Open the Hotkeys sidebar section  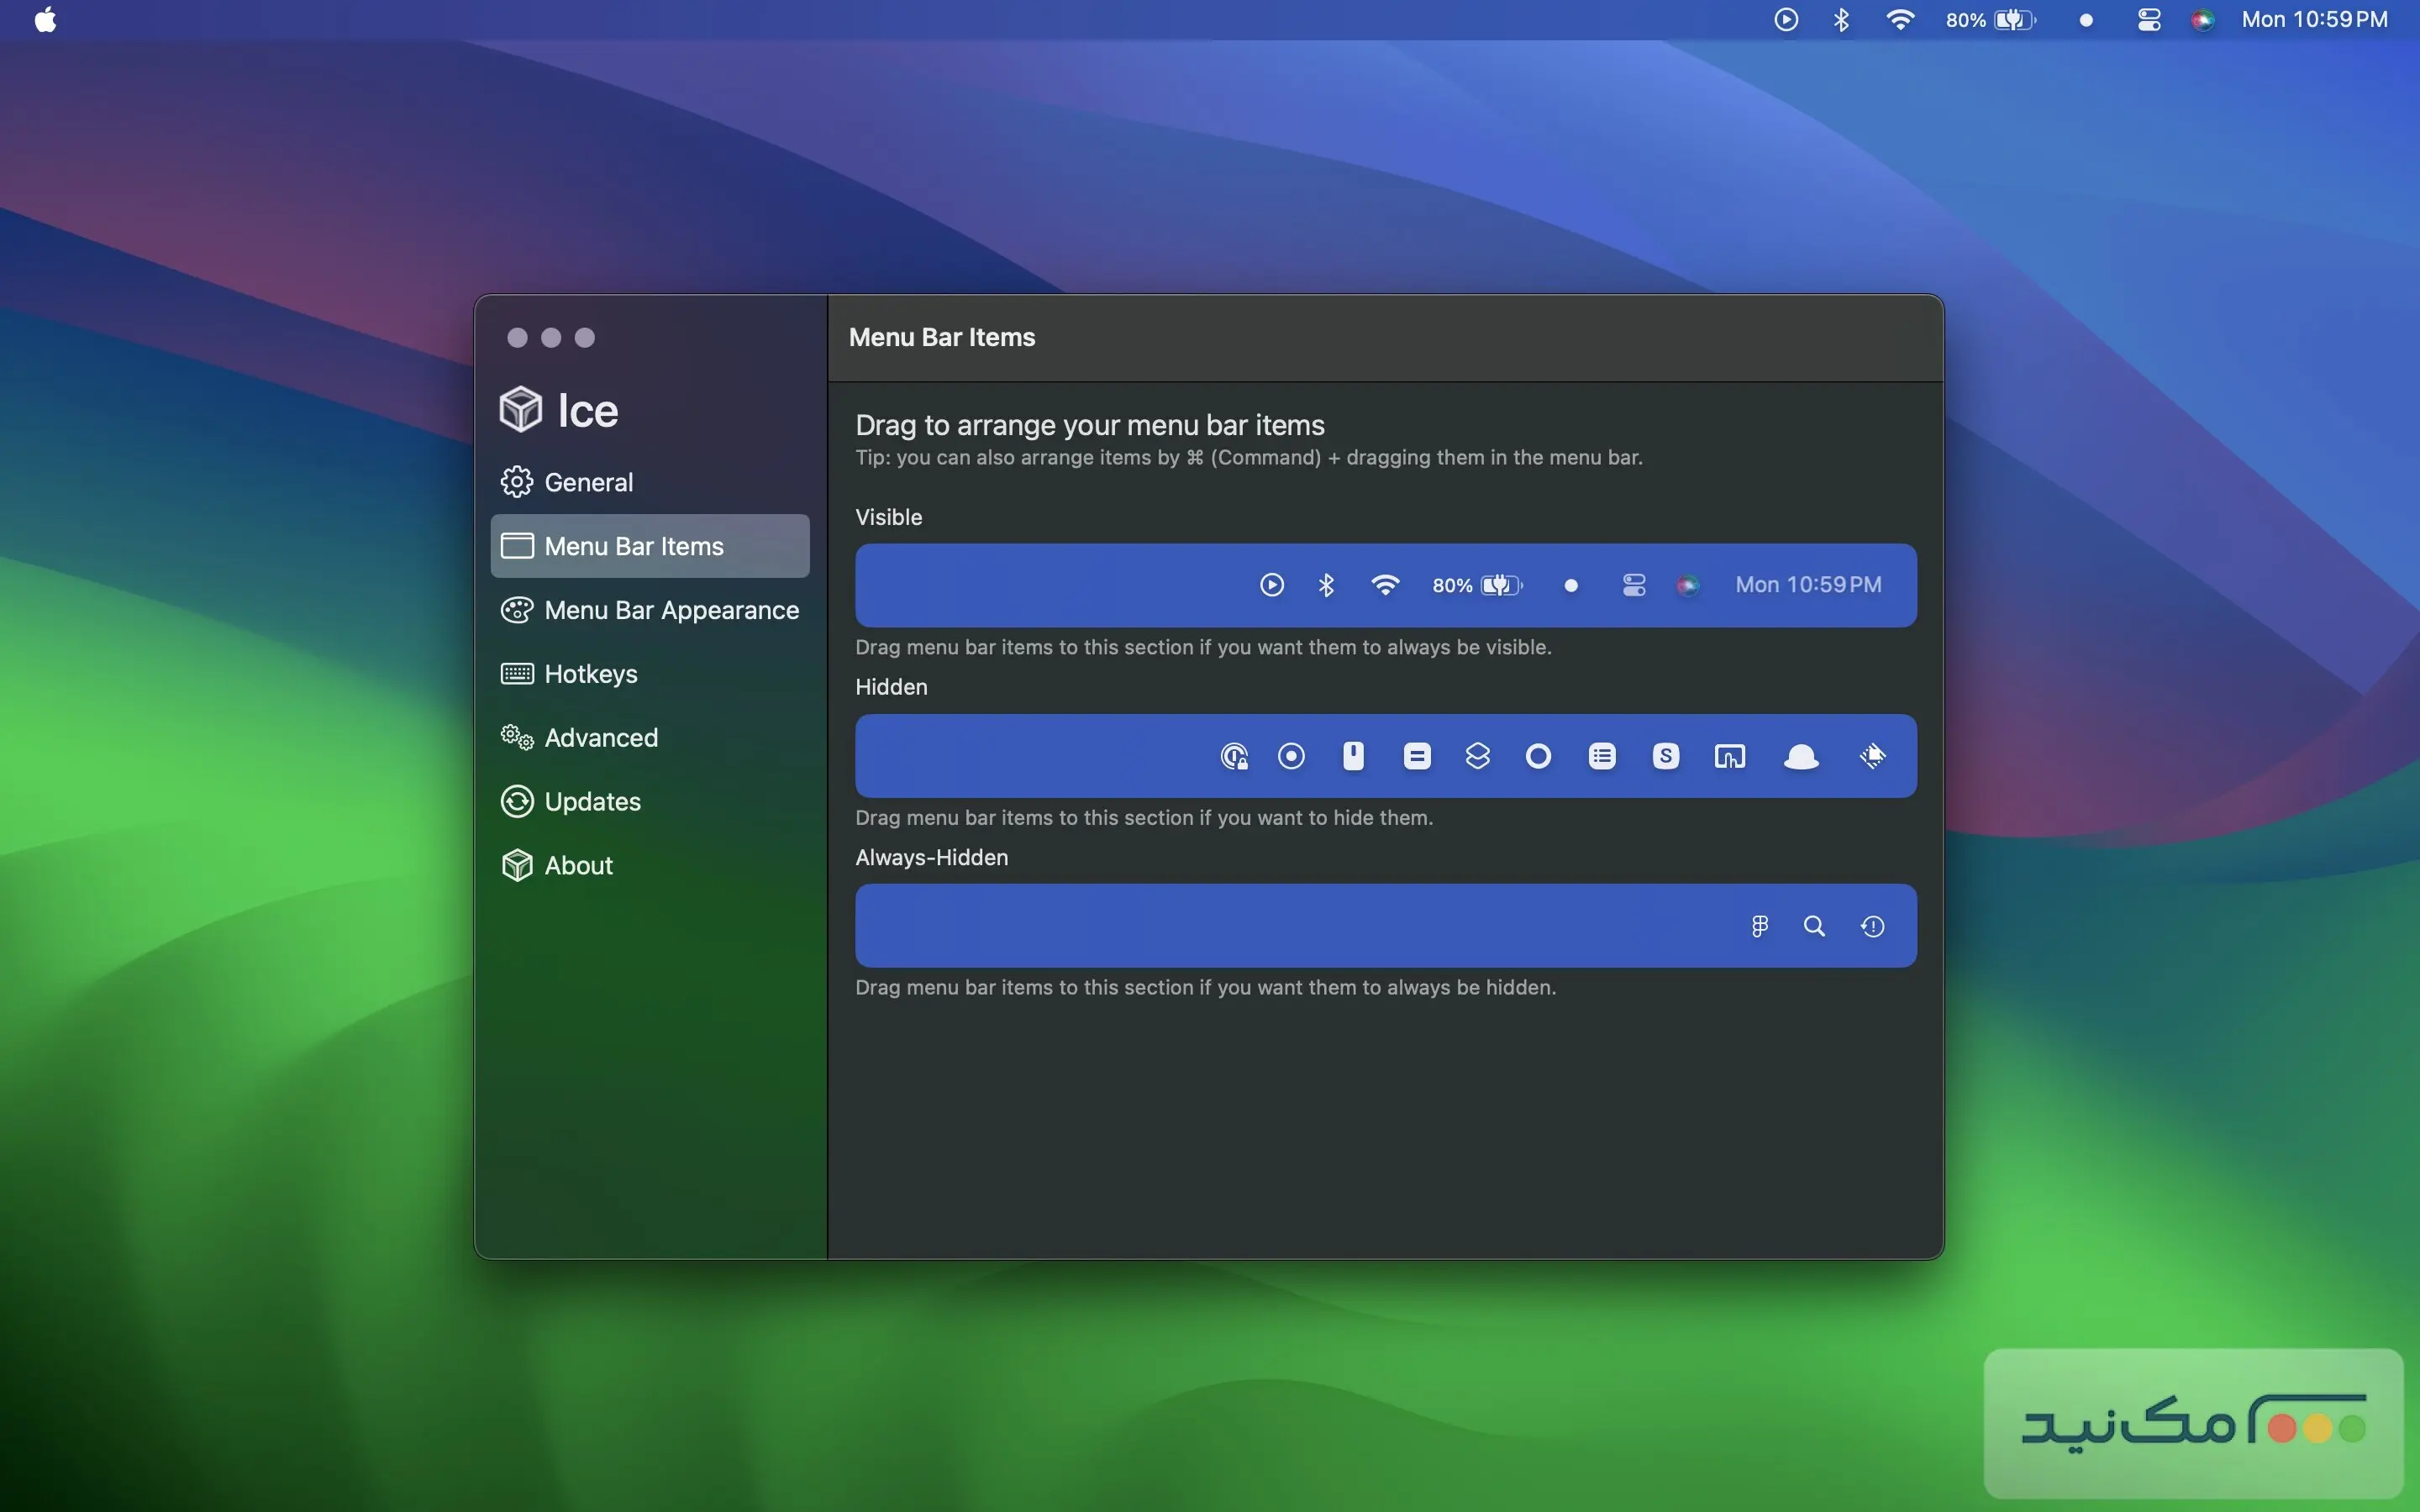(590, 674)
